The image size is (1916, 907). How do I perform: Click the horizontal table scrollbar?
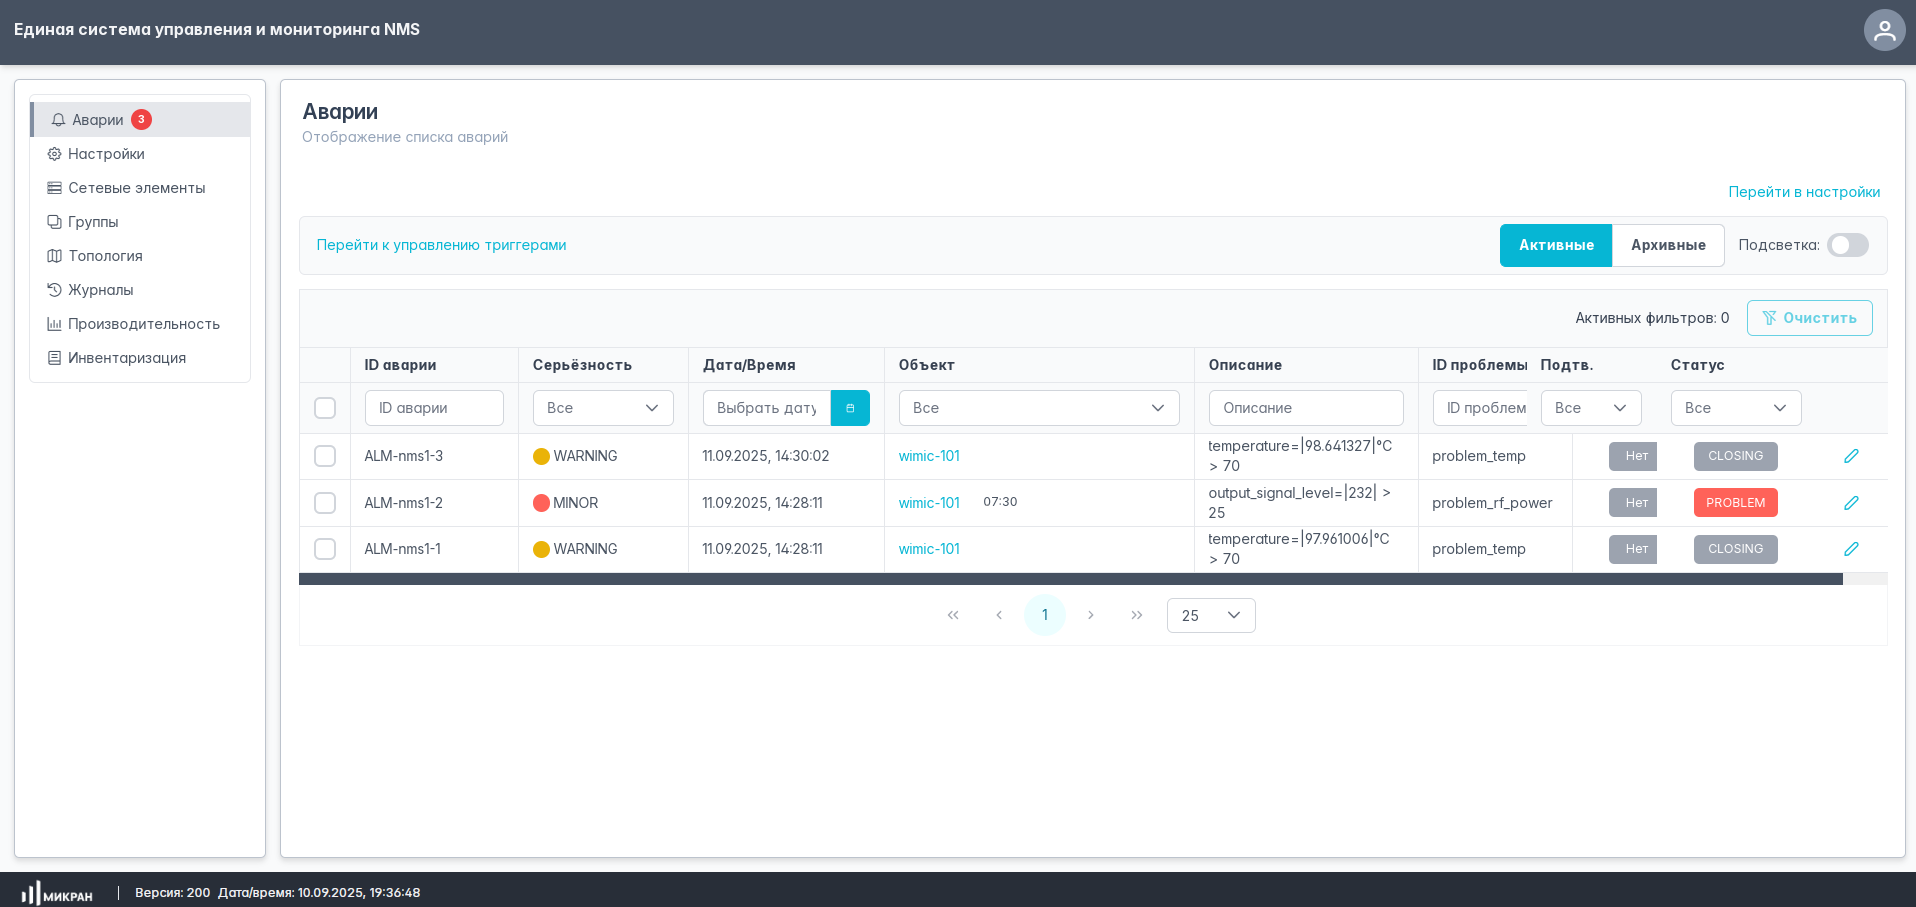[x=1070, y=579]
